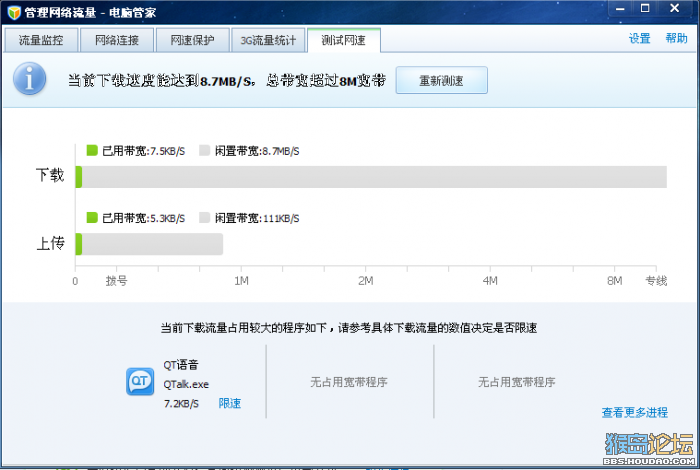Click the 专线 axis label
The width and height of the screenshot is (700, 470).
click(x=656, y=281)
